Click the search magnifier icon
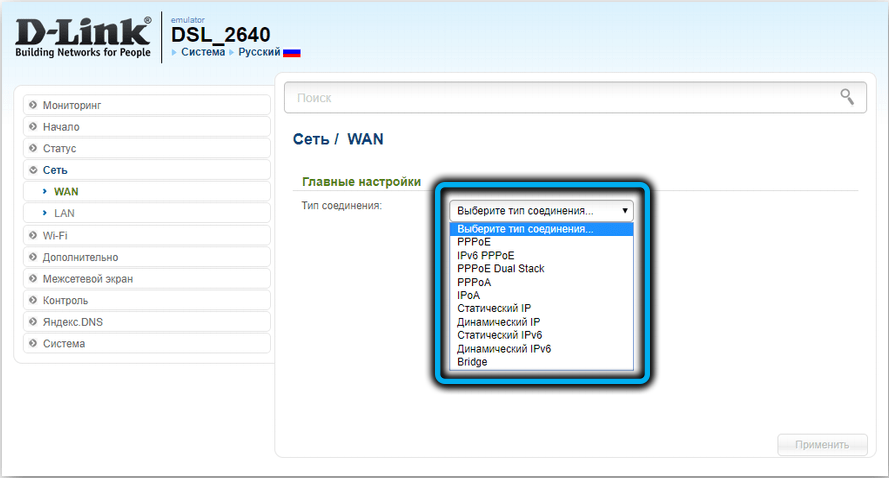 point(846,97)
